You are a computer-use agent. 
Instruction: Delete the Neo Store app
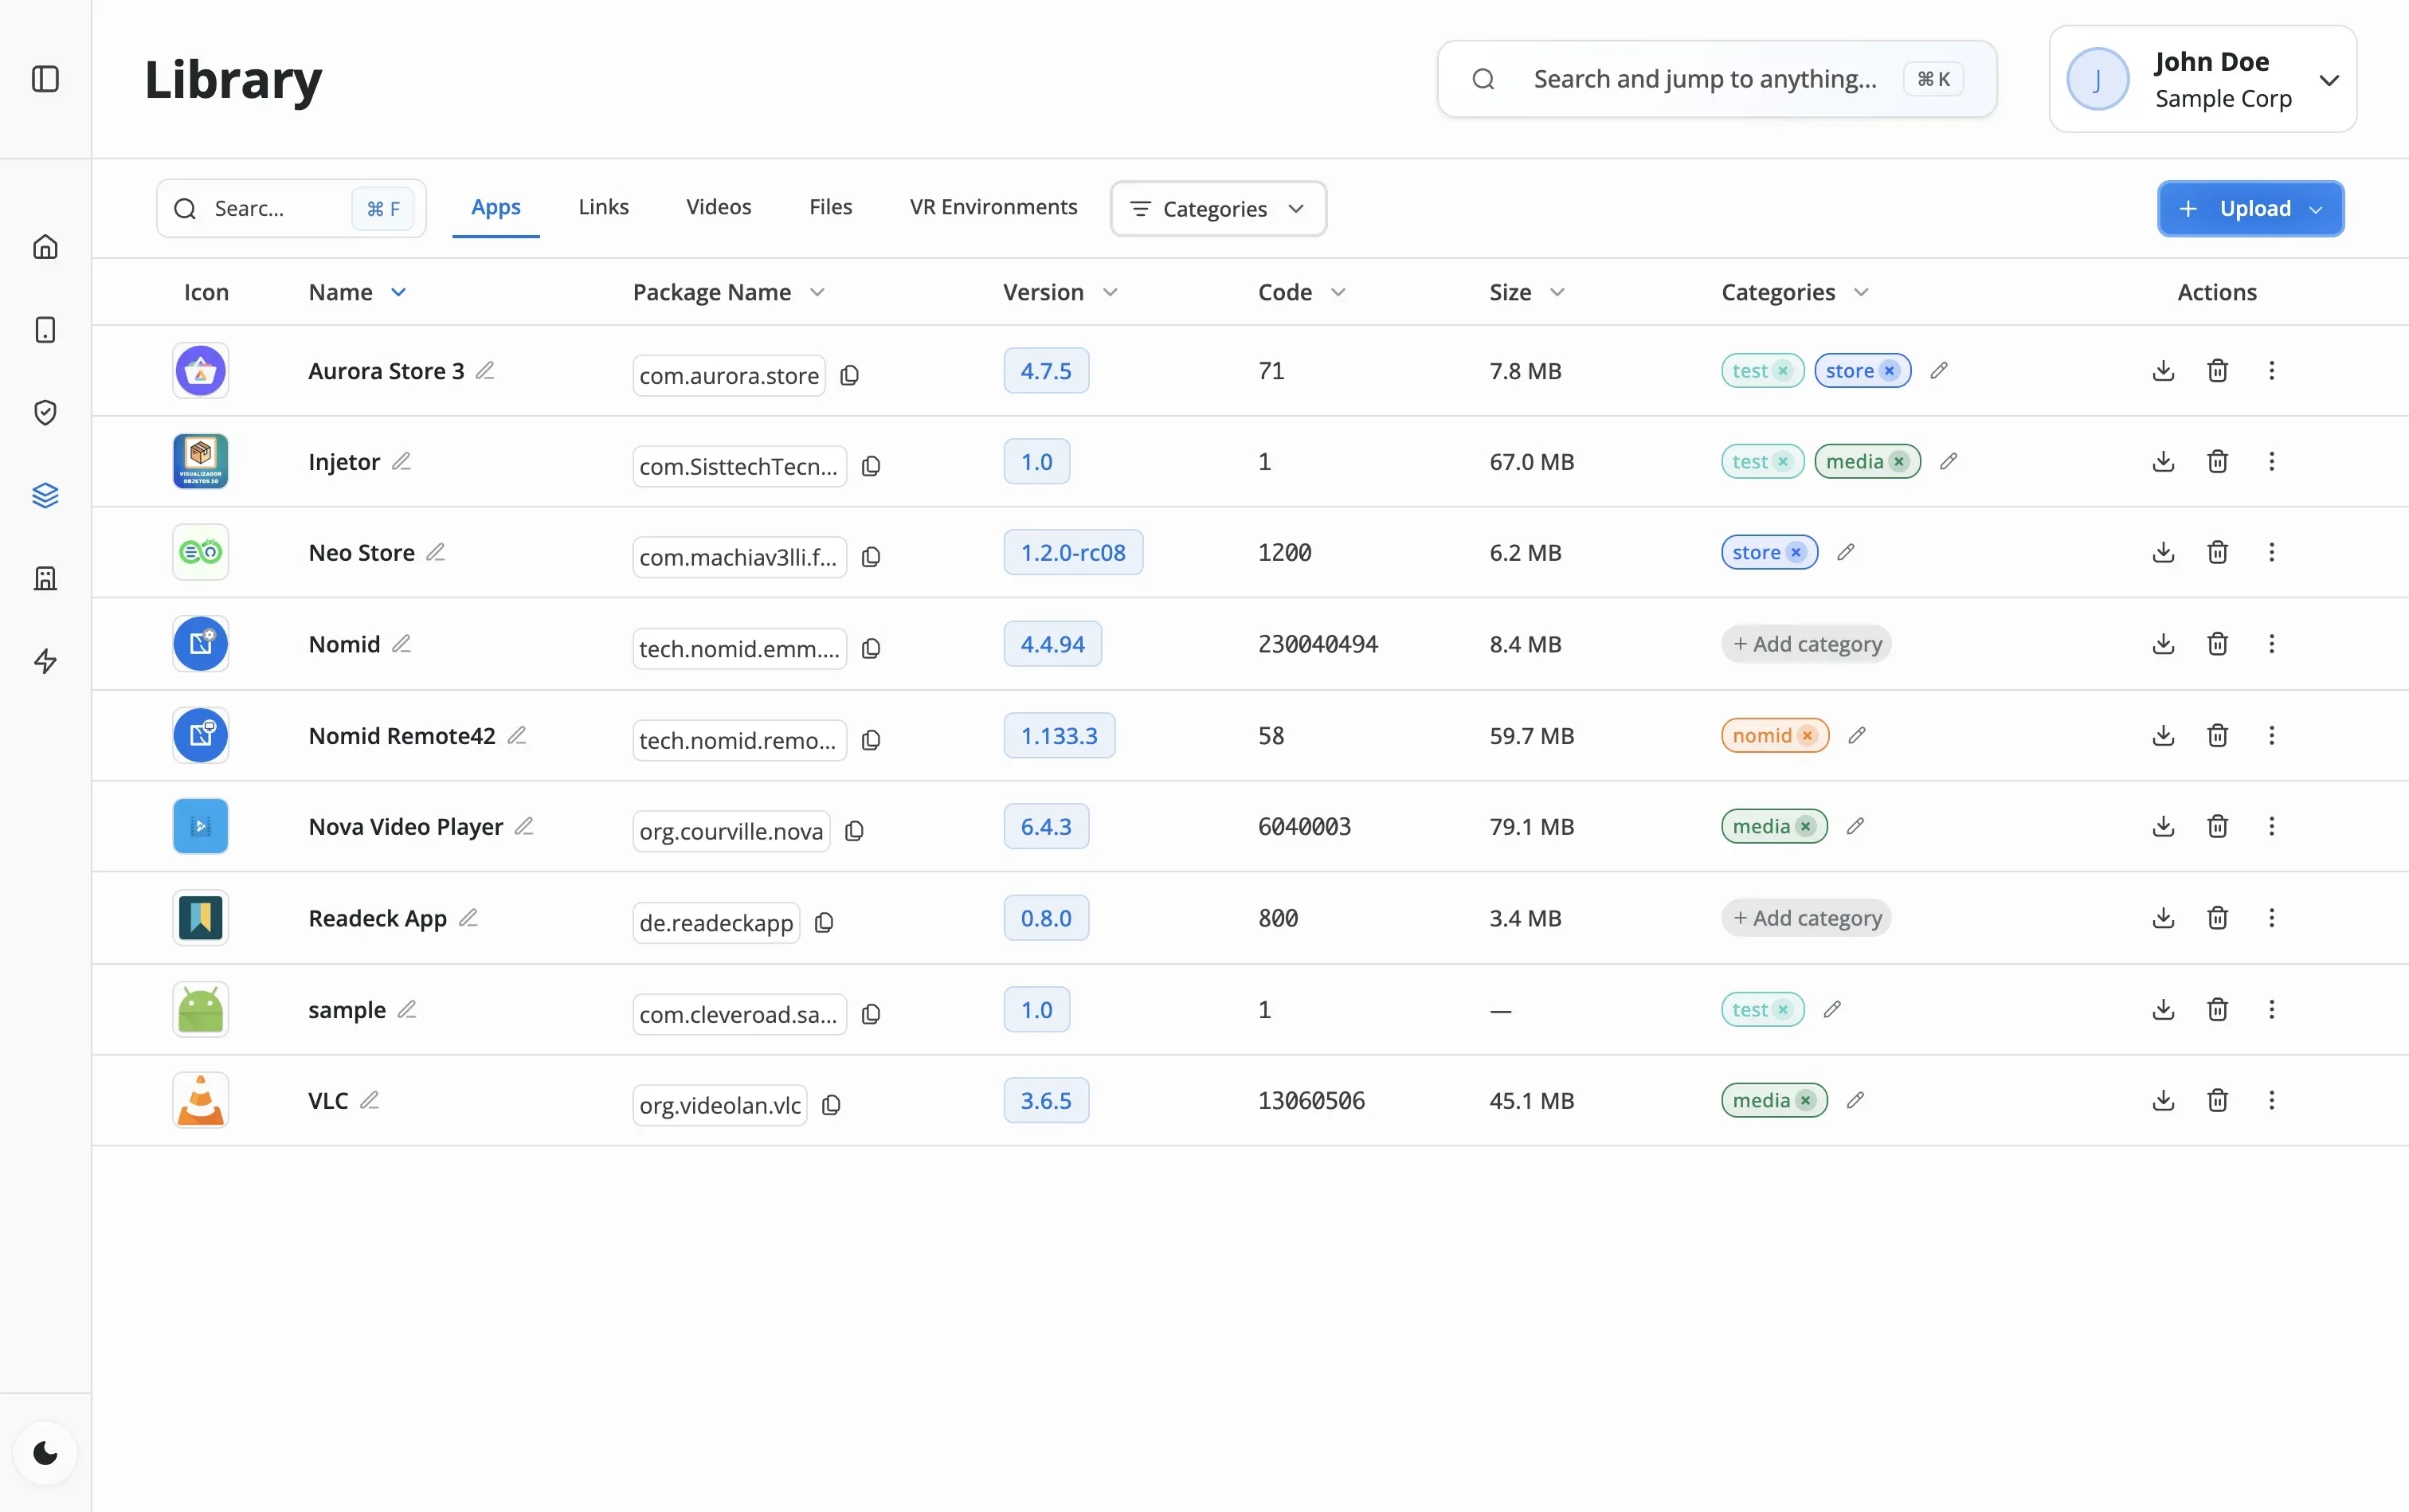(2217, 552)
